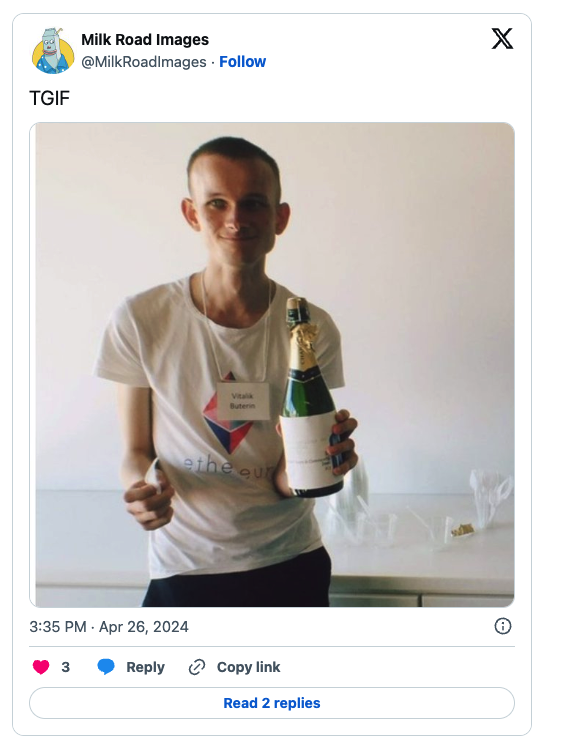Open the circled info icon beside the date

(502, 626)
